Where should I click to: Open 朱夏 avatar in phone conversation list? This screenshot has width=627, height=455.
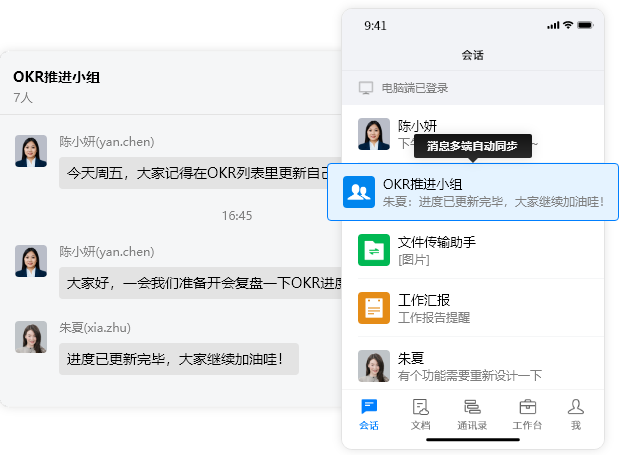coord(374,366)
